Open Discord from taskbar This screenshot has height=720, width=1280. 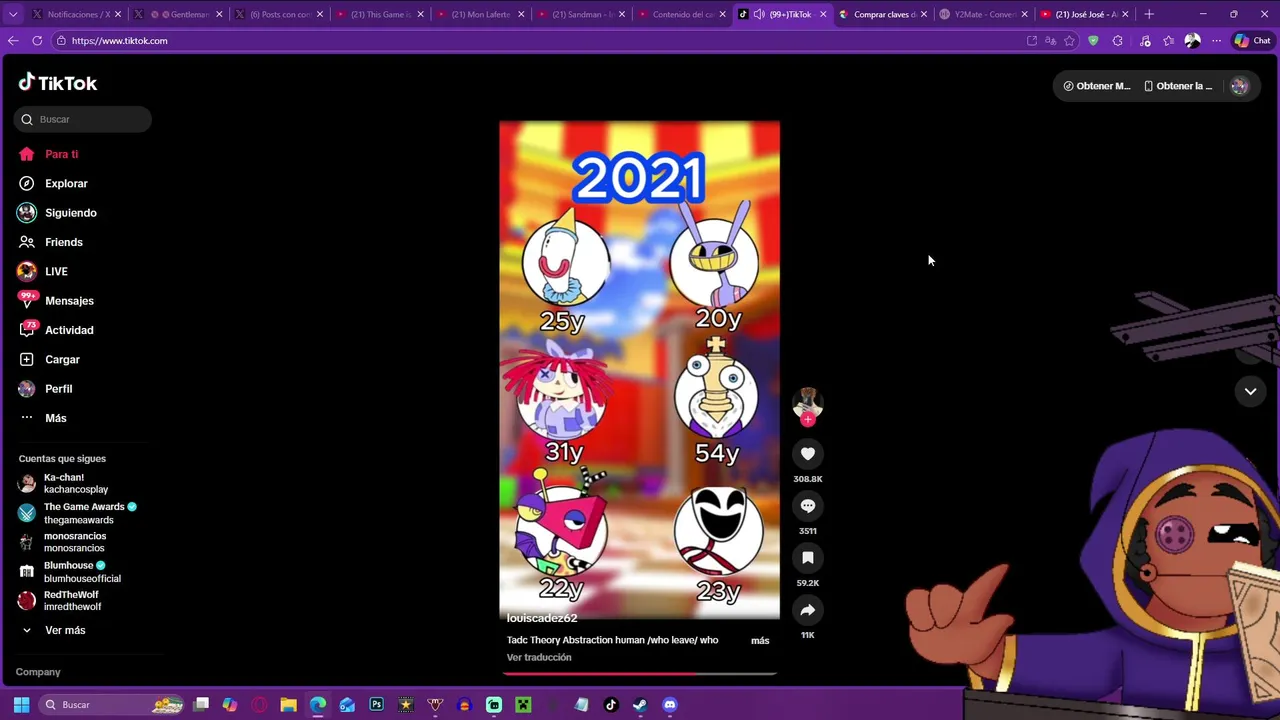point(669,705)
